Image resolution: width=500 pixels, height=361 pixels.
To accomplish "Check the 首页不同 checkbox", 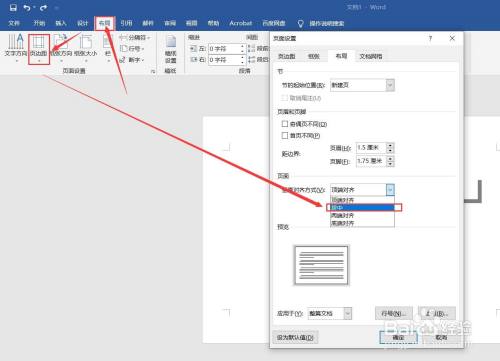I will (x=285, y=135).
